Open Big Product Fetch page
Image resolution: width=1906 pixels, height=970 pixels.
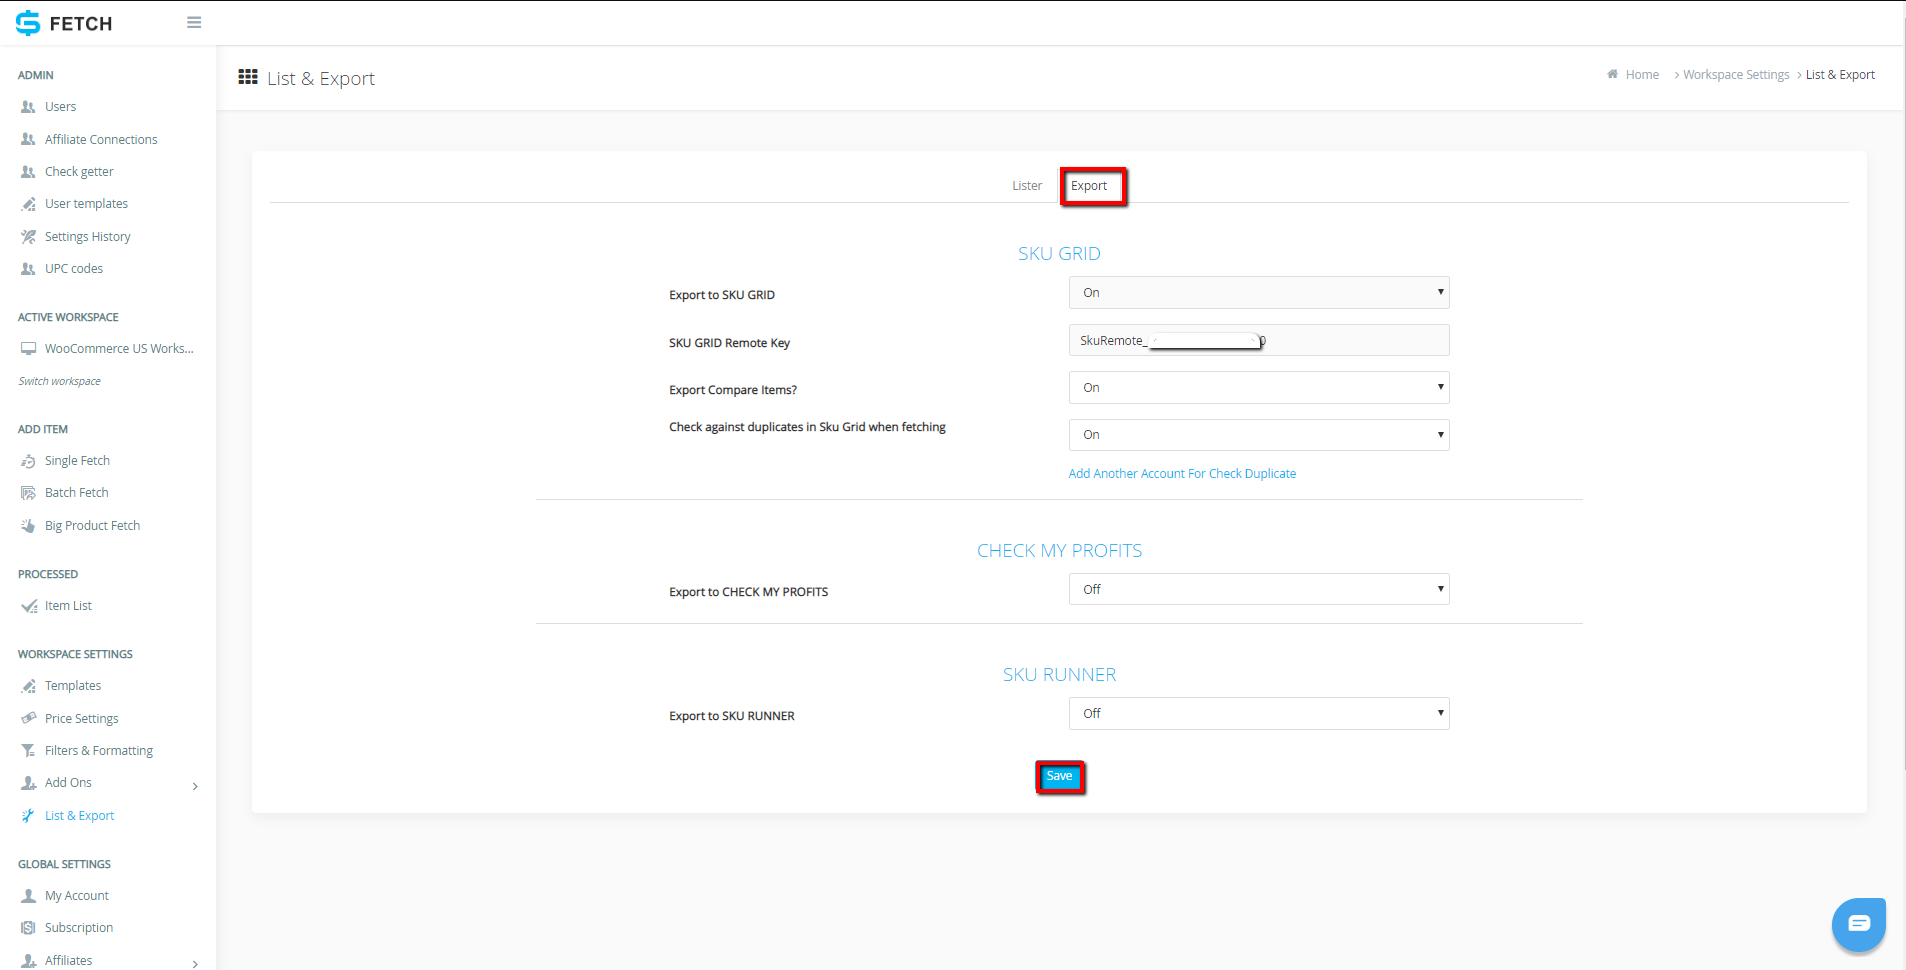coord(92,526)
